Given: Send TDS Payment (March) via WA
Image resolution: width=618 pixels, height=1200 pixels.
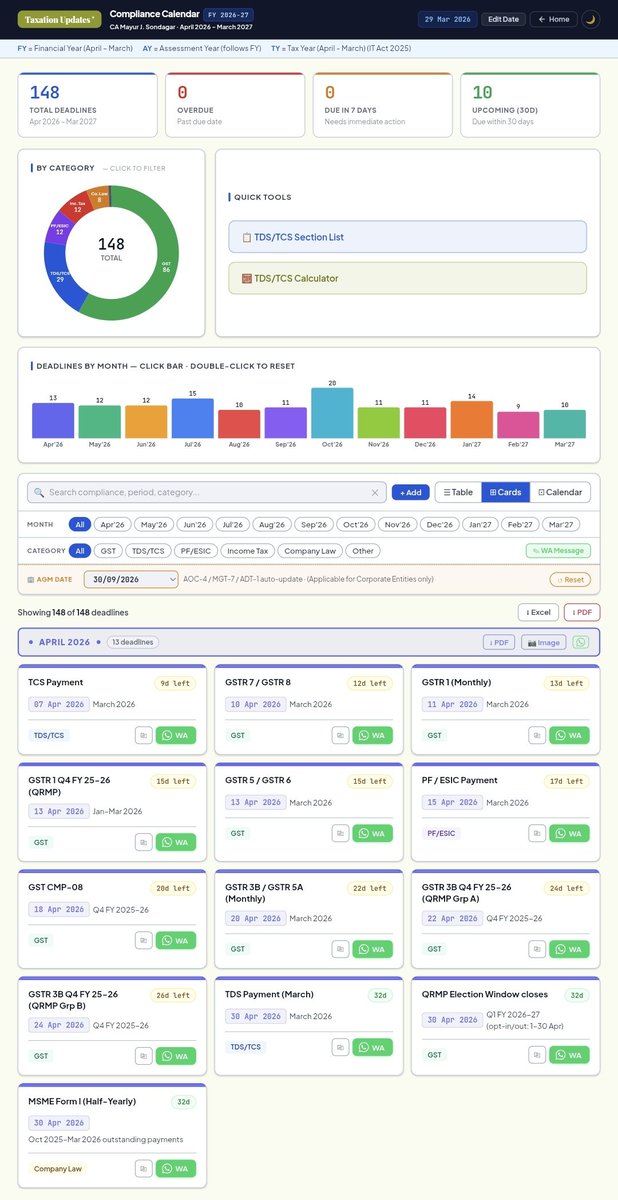Looking at the screenshot, I should 373,1047.
